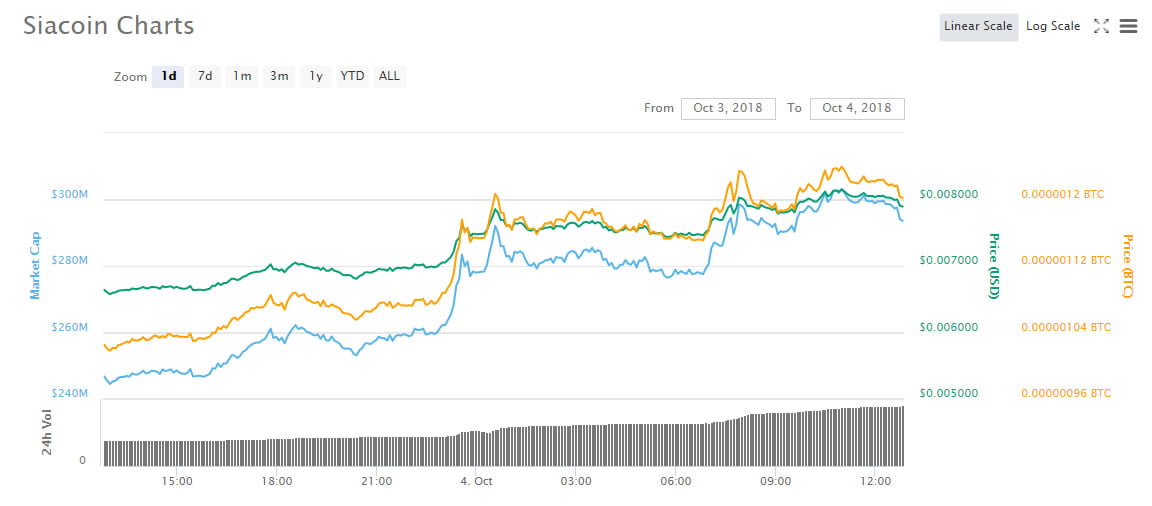Click the $0.006000 price label
1152x506 pixels.
pos(948,327)
